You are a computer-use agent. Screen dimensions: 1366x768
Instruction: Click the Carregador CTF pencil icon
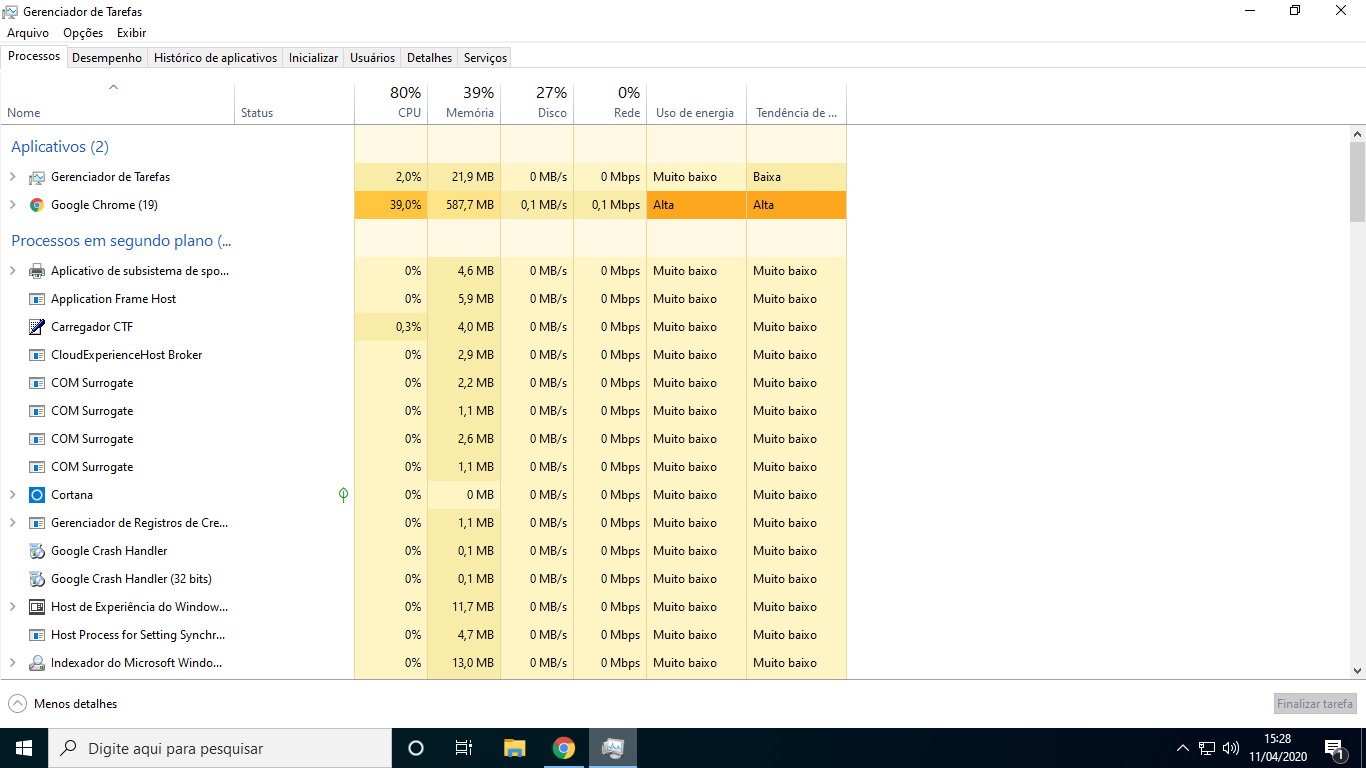tap(37, 327)
